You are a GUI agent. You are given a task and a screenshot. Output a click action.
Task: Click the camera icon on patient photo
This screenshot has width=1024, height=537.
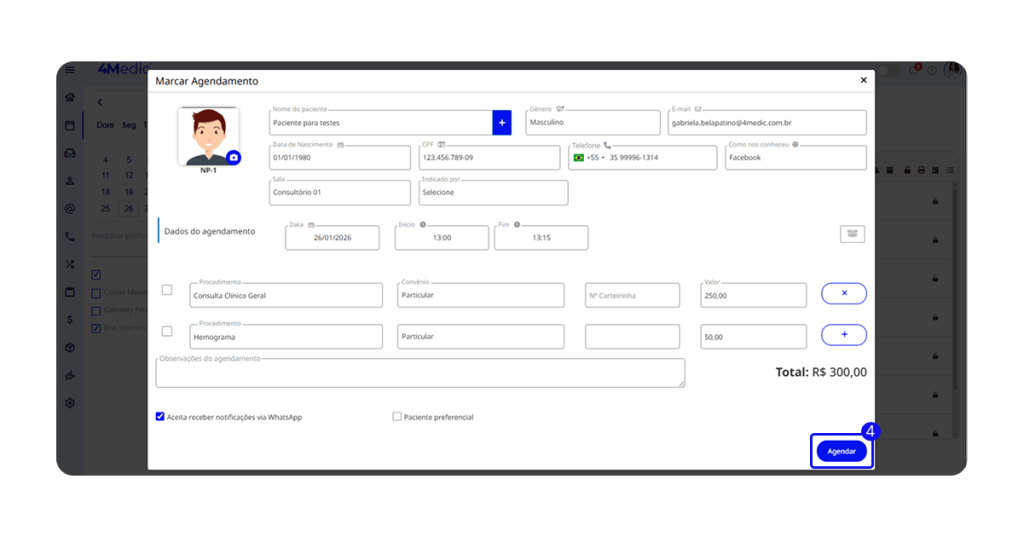[233, 157]
